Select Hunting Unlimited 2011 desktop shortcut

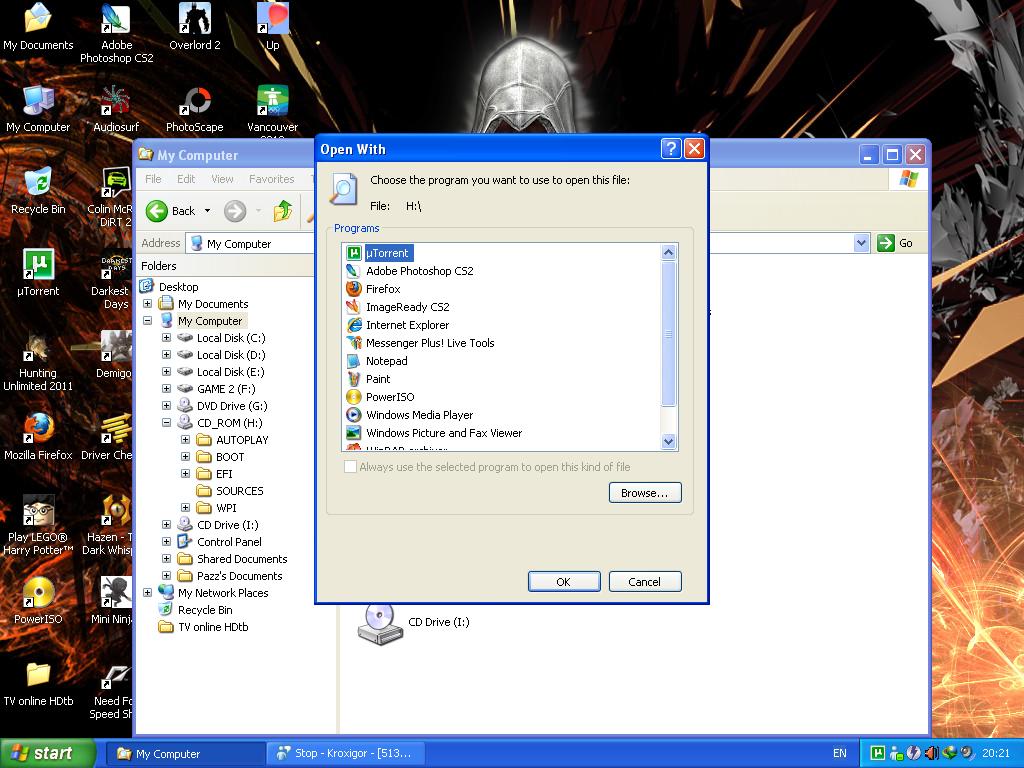38,362
